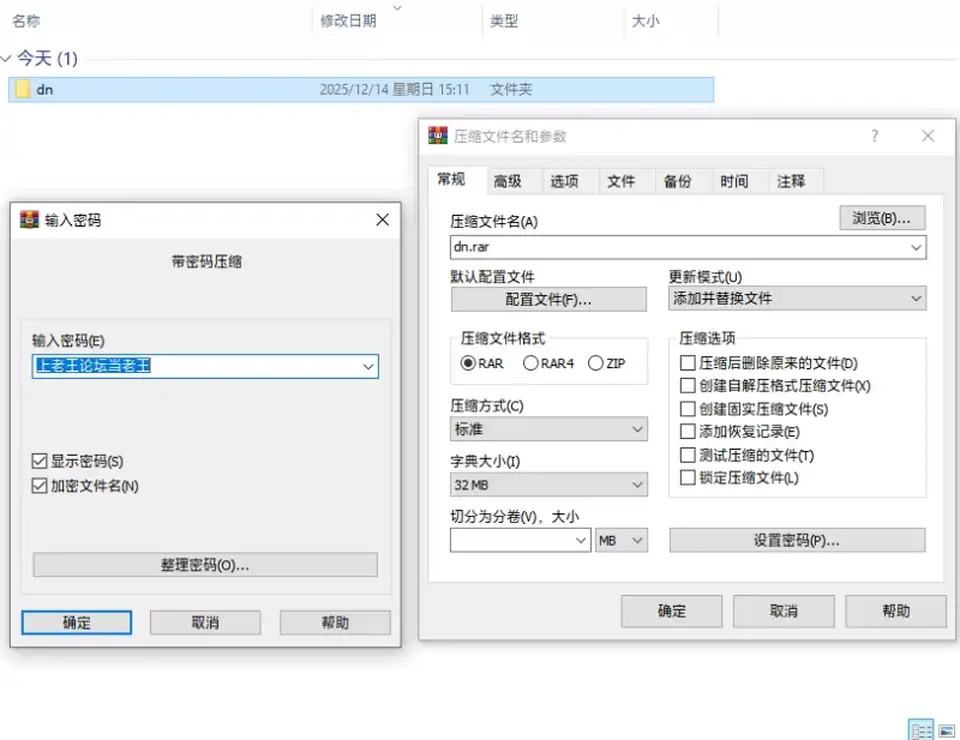Click the 整理密码(O)... button

click(205, 565)
